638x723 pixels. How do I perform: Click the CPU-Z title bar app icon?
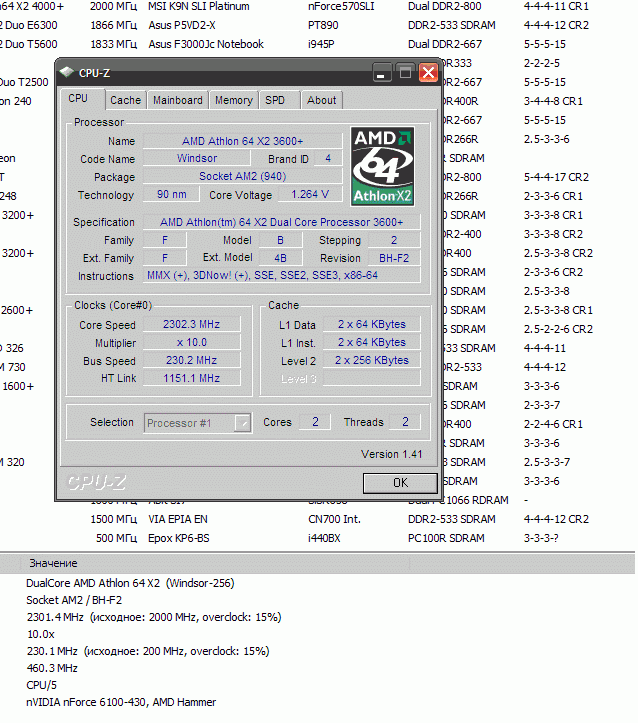click(x=67, y=72)
